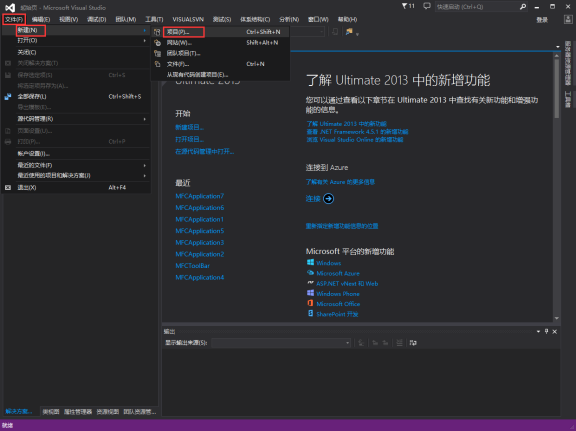Click the team project icon beside 团队项目(T)...
Image resolution: width=576 pixels, height=431 pixels.
click(x=157, y=53)
